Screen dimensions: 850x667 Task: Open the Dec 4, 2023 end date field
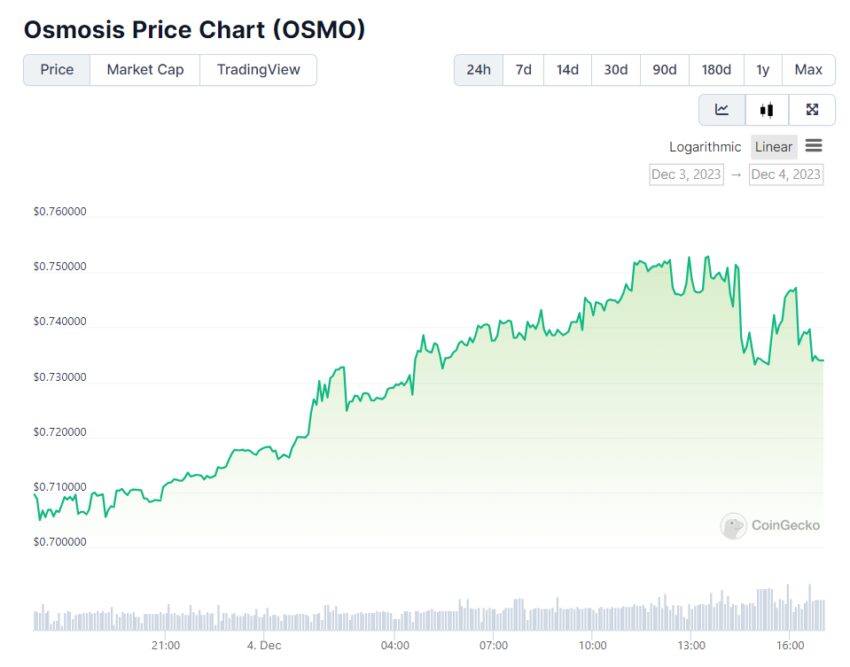point(786,174)
